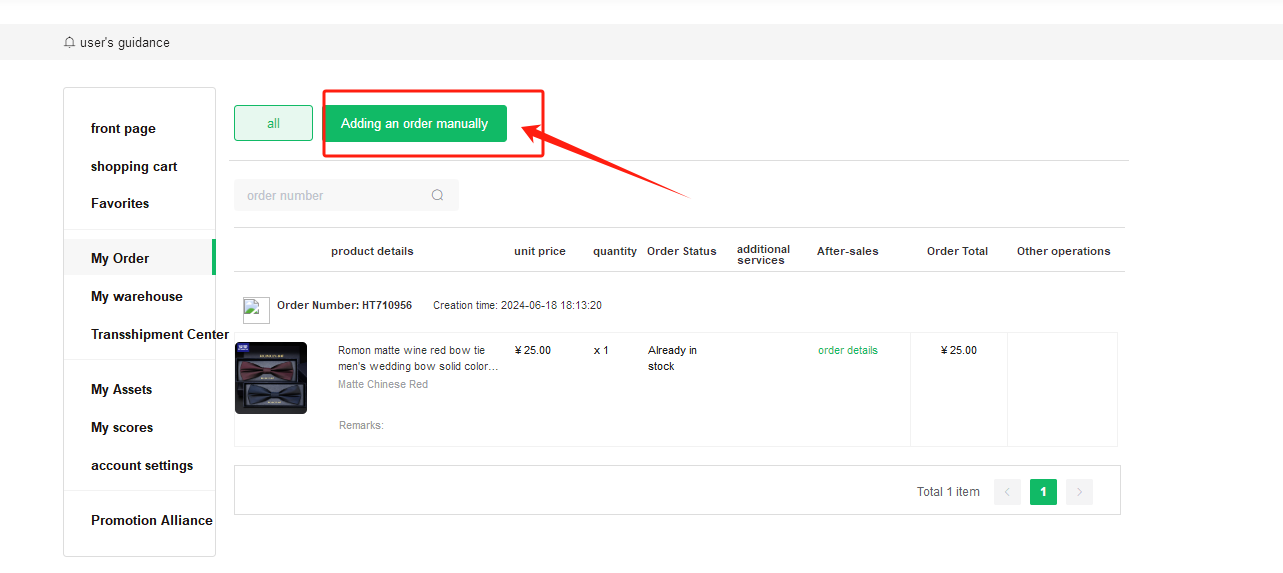Click the broken image icon beside Order Number
1283x573 pixels.
point(256,310)
